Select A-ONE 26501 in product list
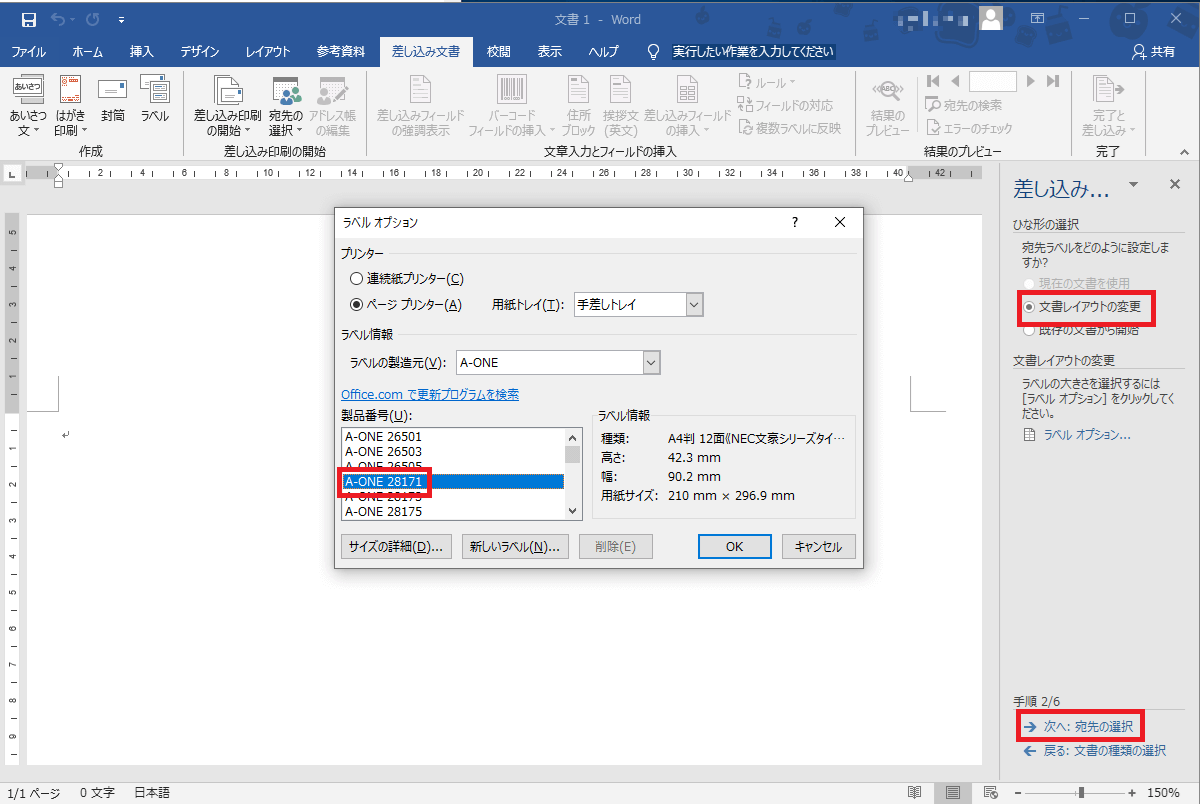This screenshot has width=1200, height=804. pos(383,437)
